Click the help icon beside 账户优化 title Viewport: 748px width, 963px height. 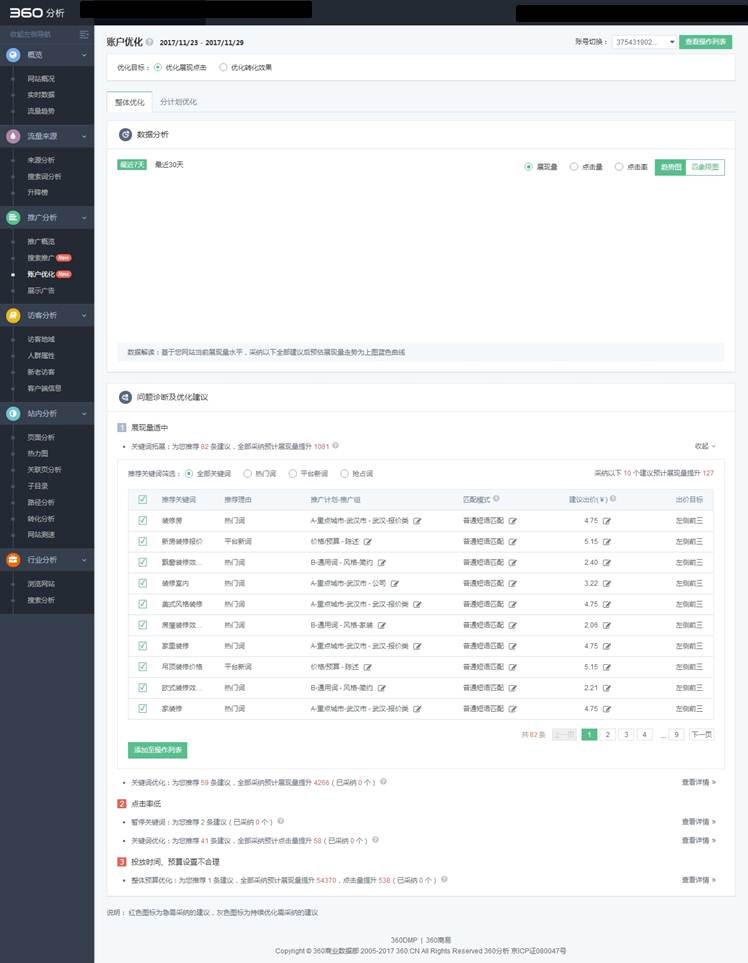pos(150,43)
